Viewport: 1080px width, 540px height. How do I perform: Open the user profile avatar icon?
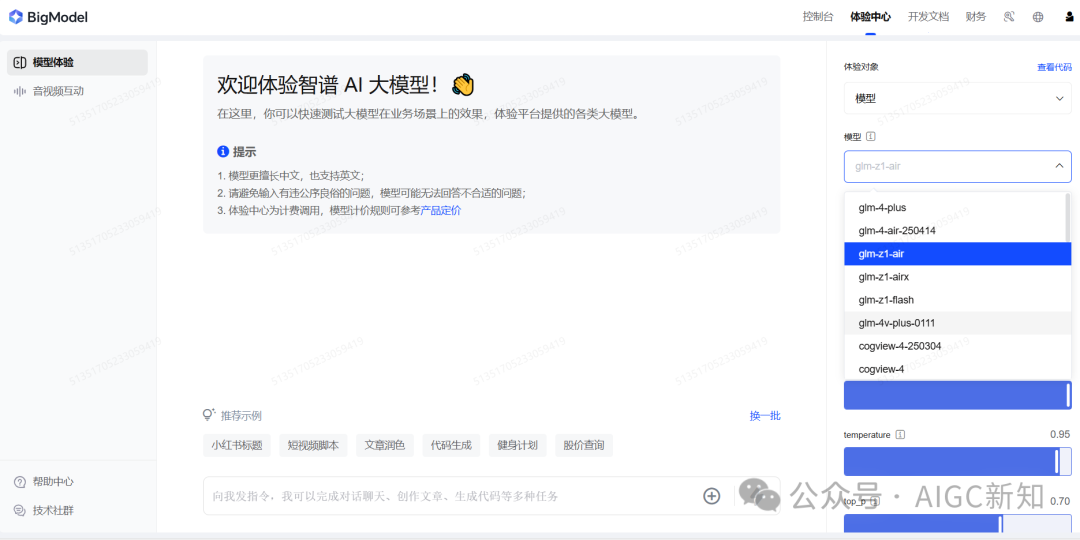click(x=1069, y=17)
